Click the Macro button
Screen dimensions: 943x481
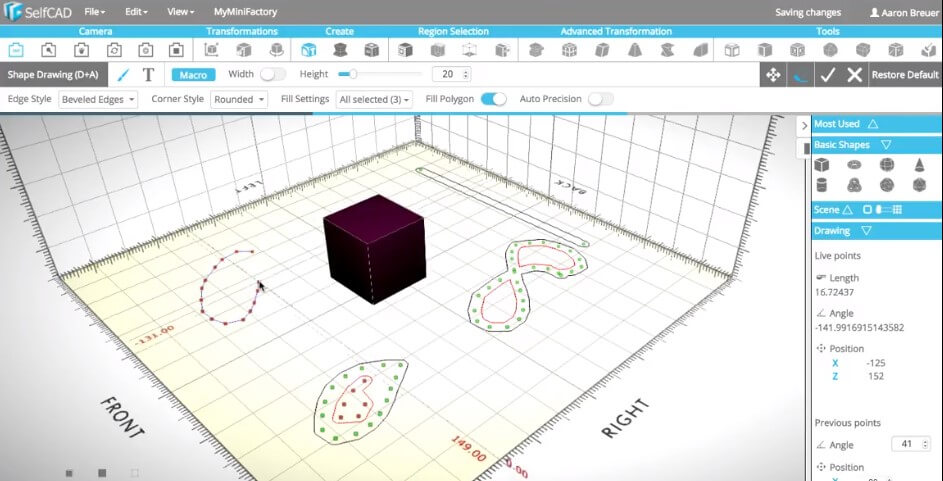[x=193, y=75]
